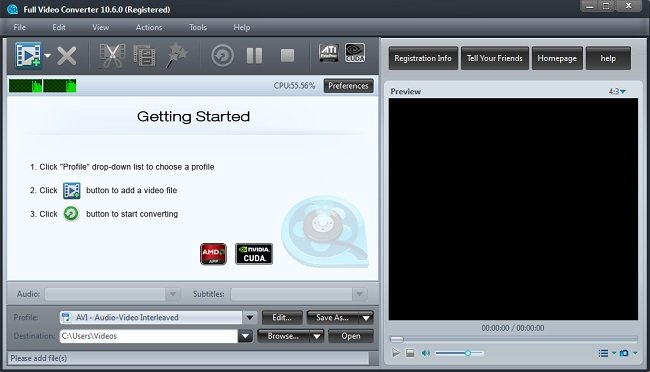This screenshot has height=372, width=650.
Task: Open the Edit menu
Action: point(59,27)
